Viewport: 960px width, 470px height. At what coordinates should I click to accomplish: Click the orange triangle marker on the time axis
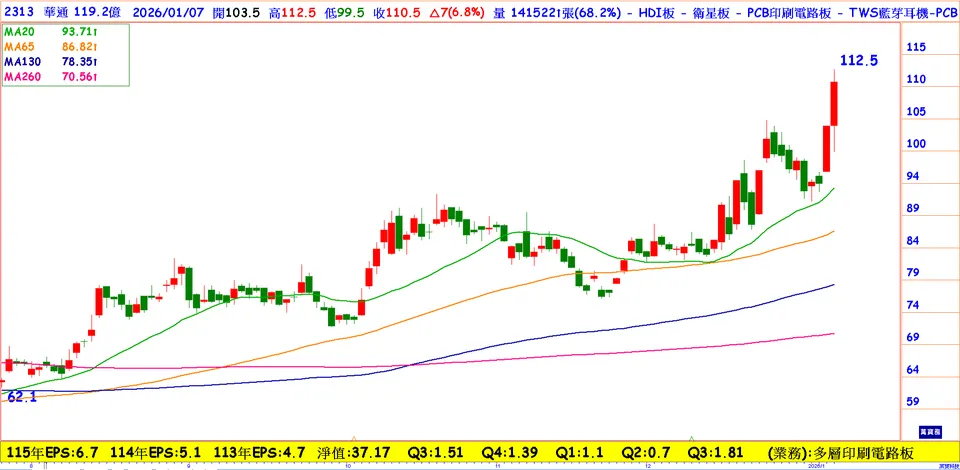tap(353, 438)
